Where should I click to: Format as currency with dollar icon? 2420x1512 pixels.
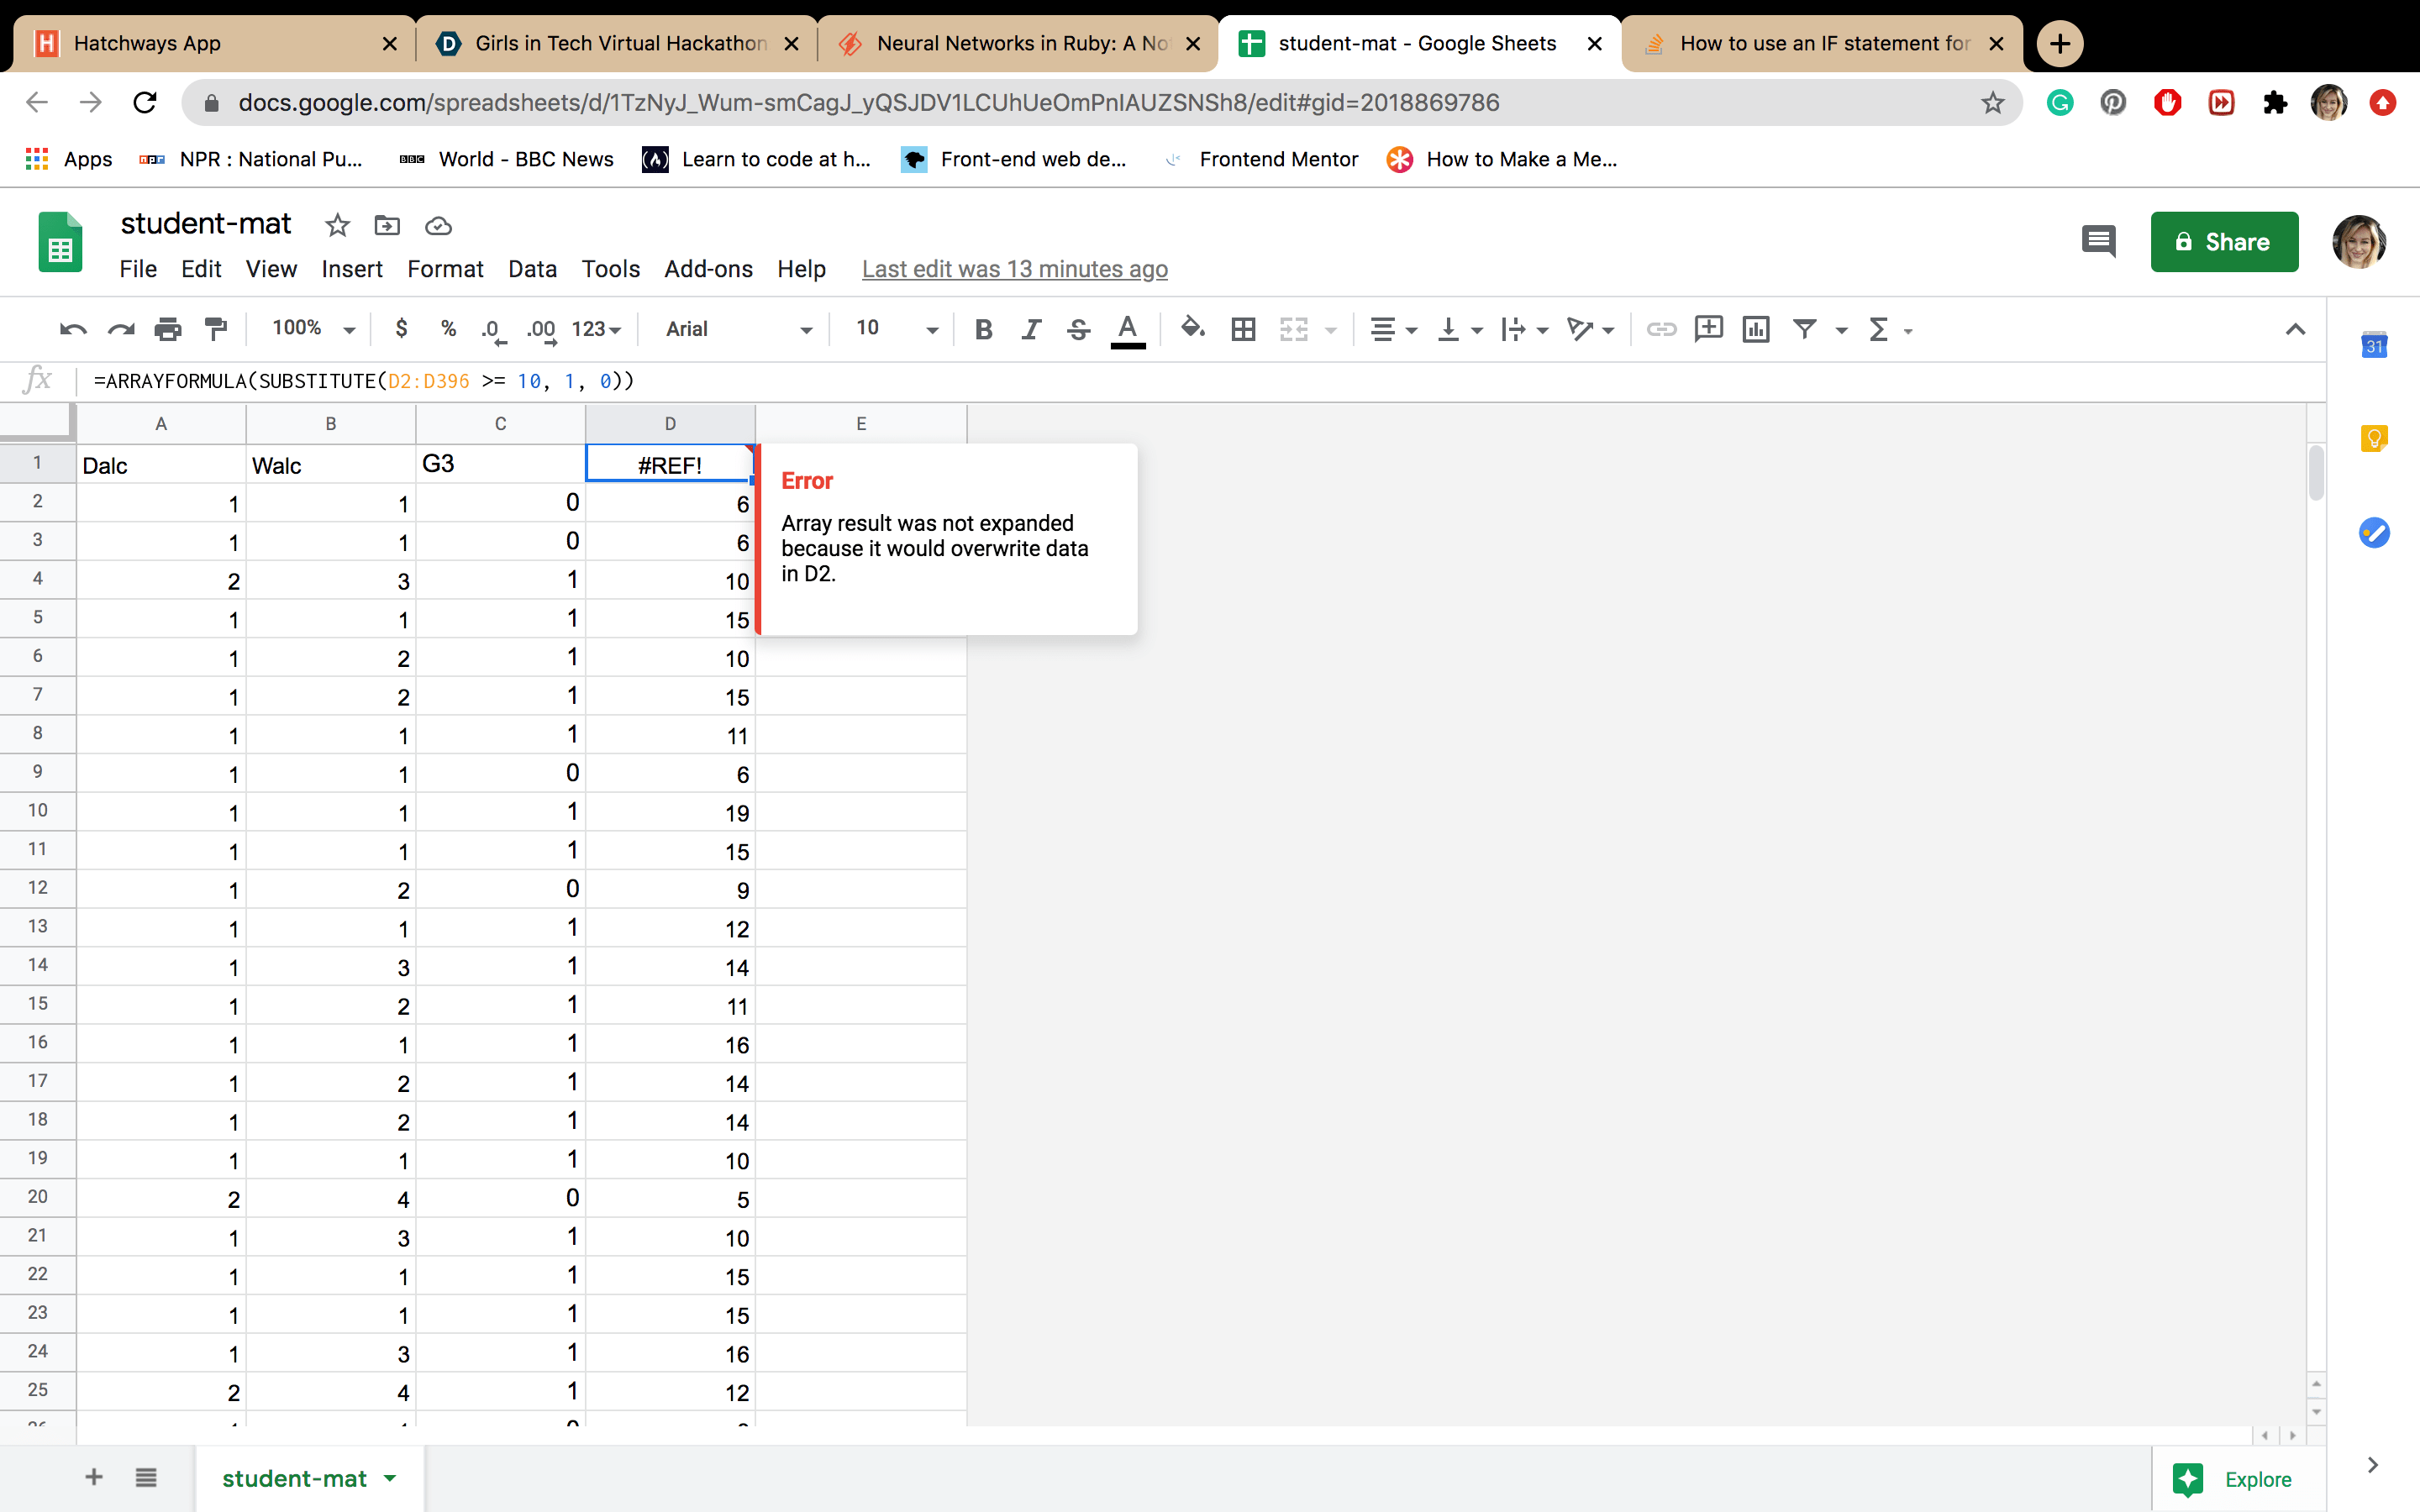click(401, 329)
